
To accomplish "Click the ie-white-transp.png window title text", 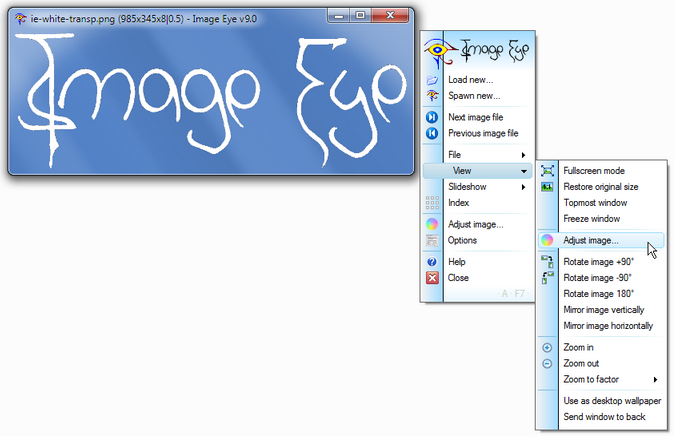I will (143, 19).
